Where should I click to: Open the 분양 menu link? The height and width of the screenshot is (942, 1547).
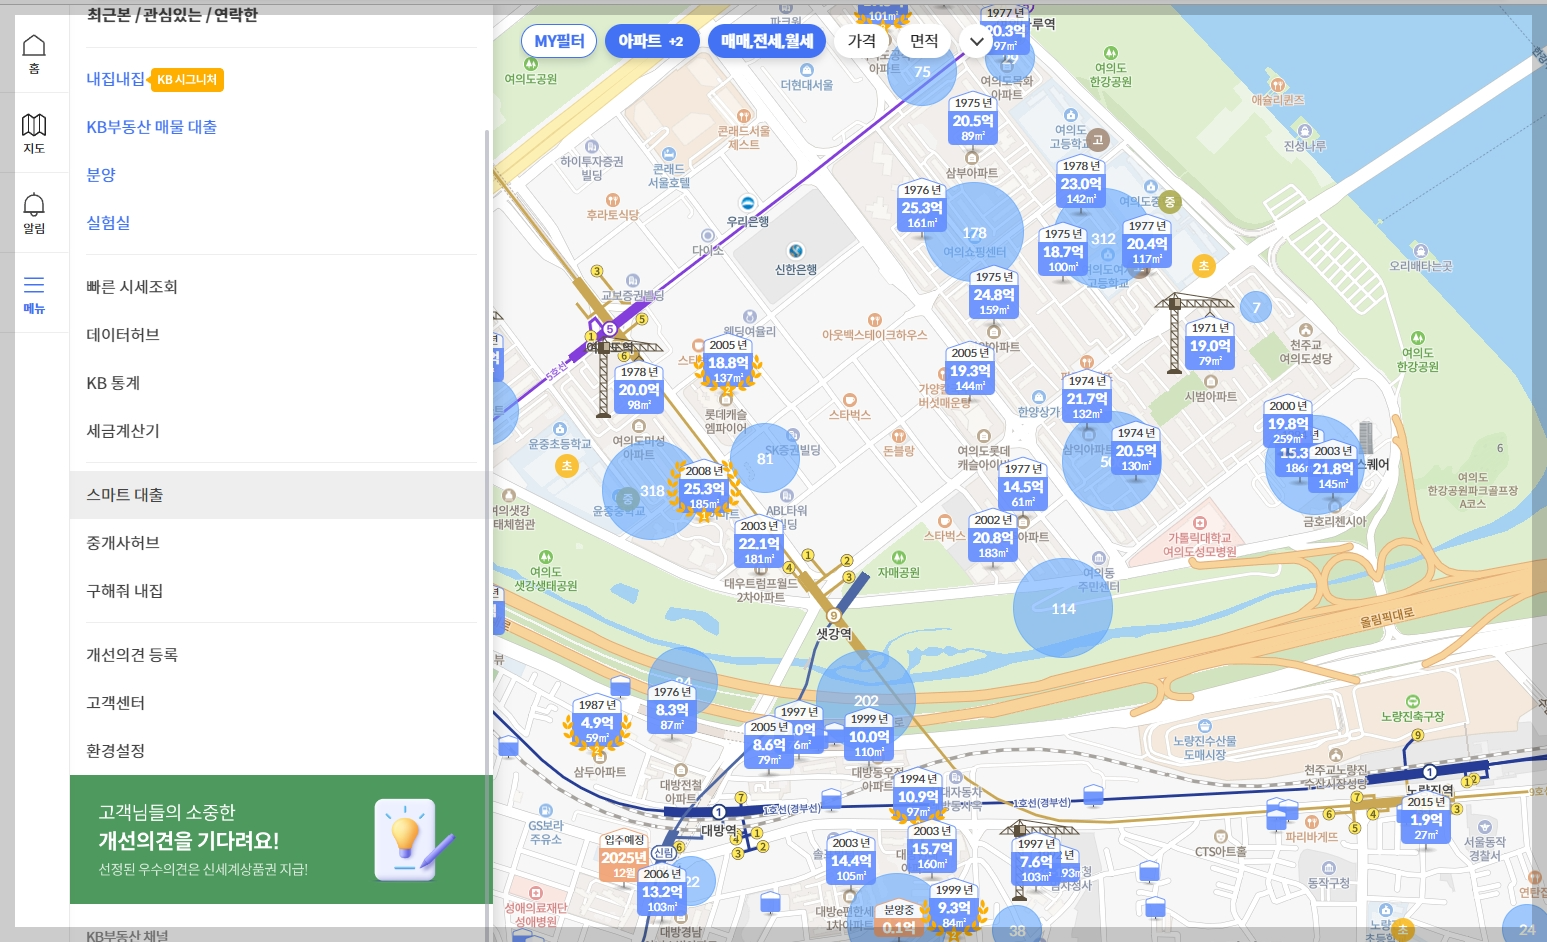pos(101,175)
